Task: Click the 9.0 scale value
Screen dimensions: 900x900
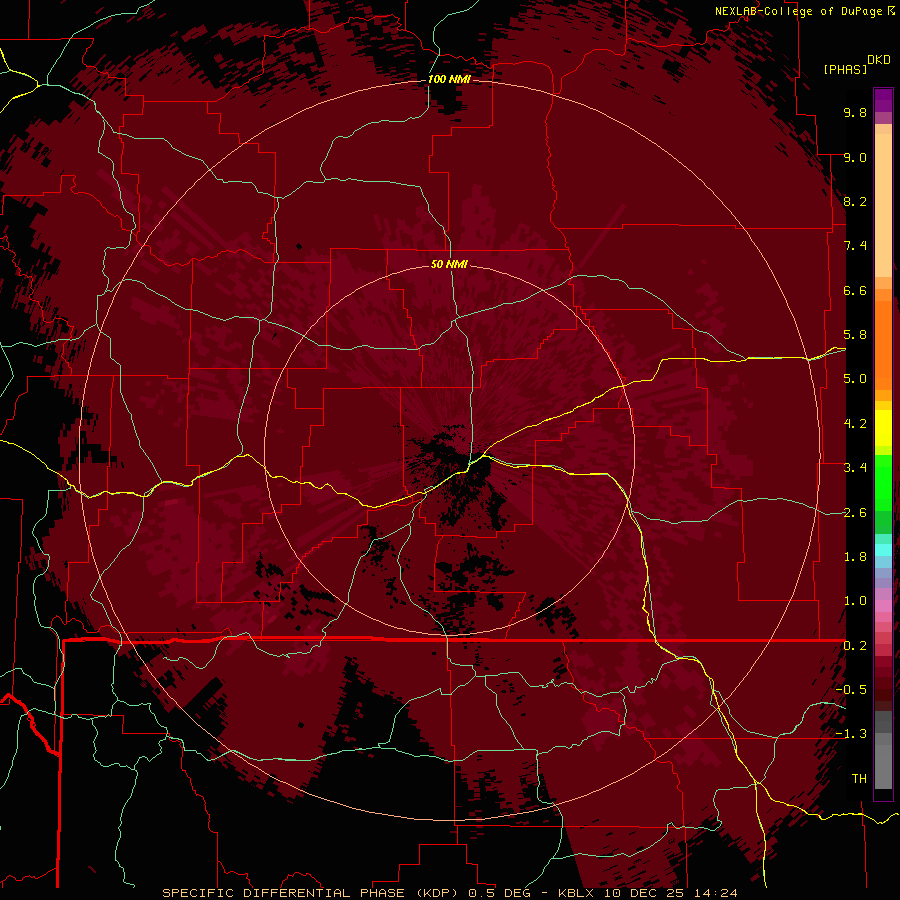Action: [855, 157]
